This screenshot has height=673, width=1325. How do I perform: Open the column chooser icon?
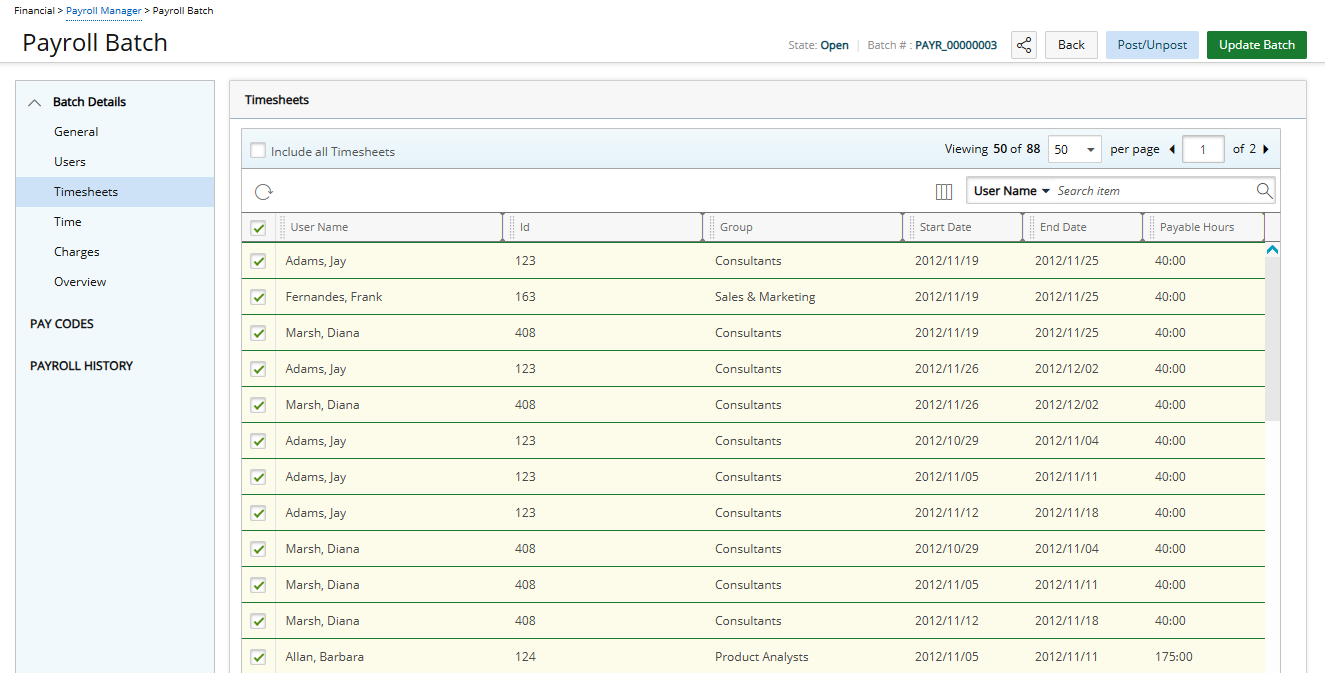pyautogui.click(x=944, y=191)
